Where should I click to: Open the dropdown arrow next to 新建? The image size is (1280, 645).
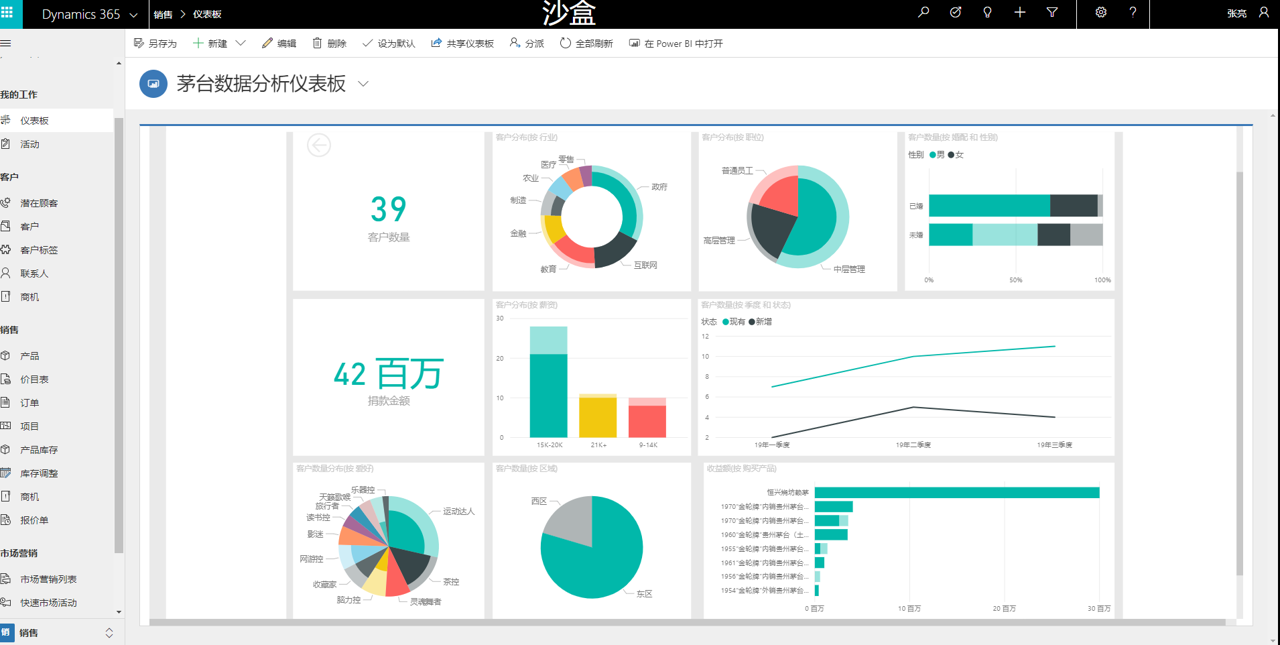coord(240,43)
